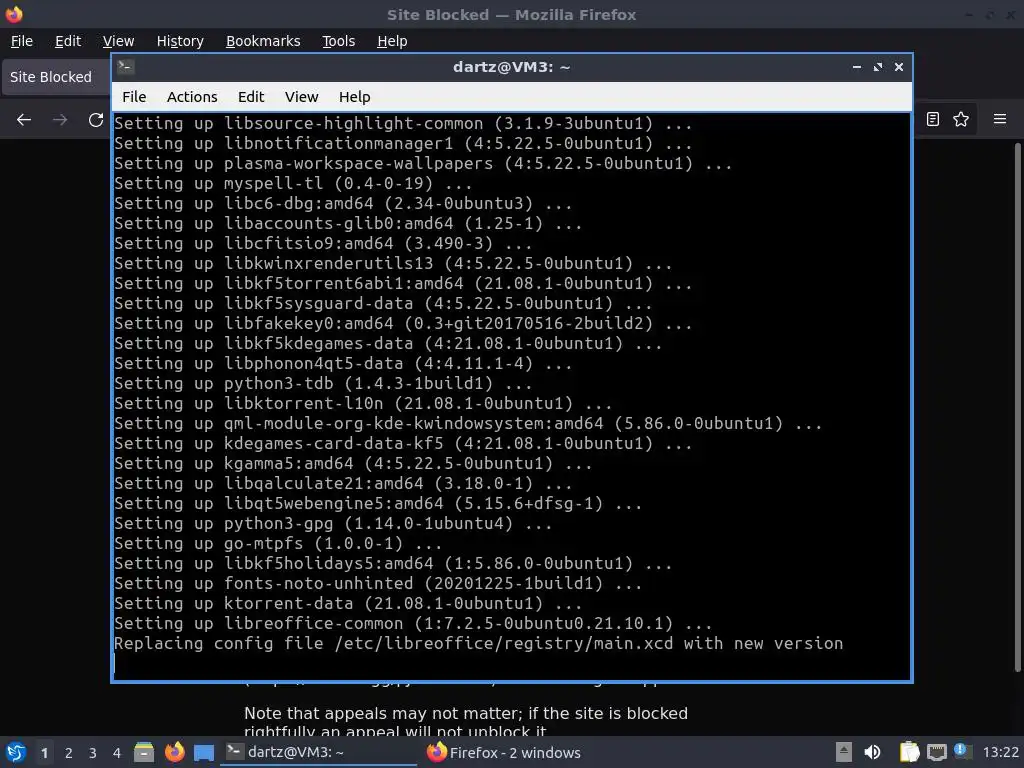Click 'Setting up plasma-workspace-wallpapers' line
1024x768 pixels.
[423, 163]
